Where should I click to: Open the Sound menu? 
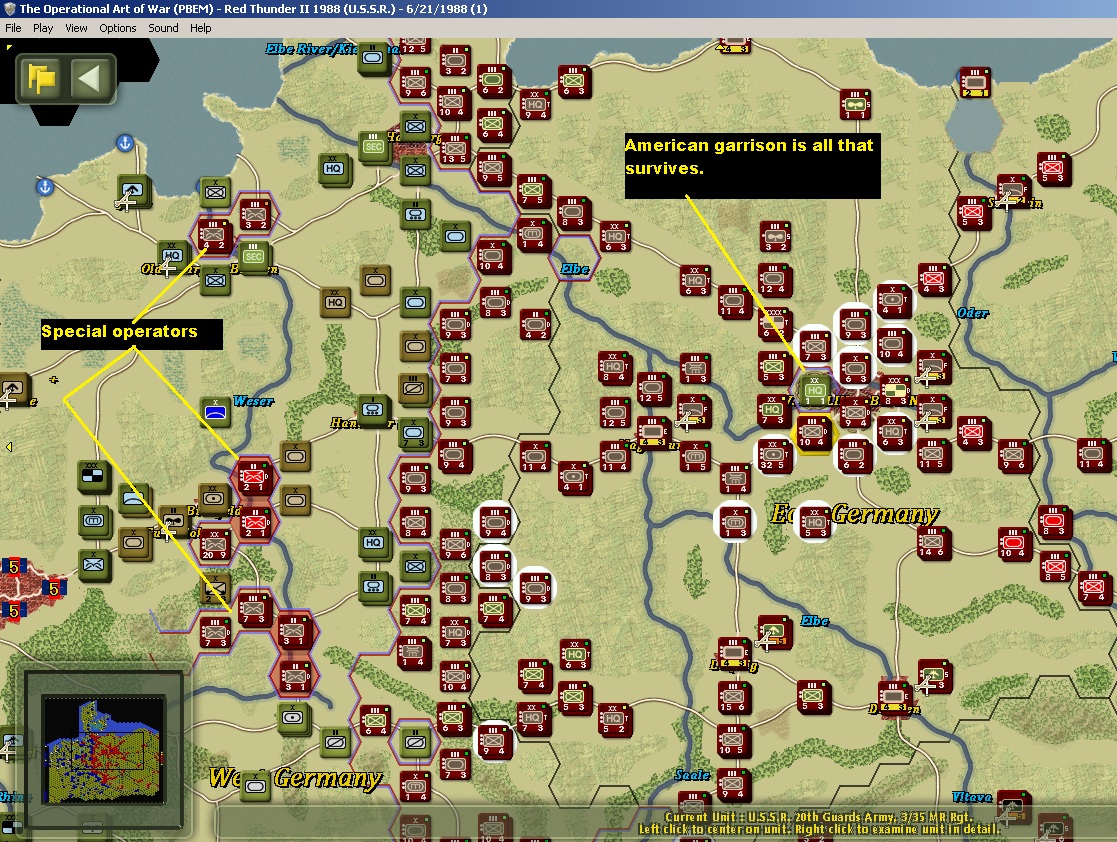(x=163, y=28)
